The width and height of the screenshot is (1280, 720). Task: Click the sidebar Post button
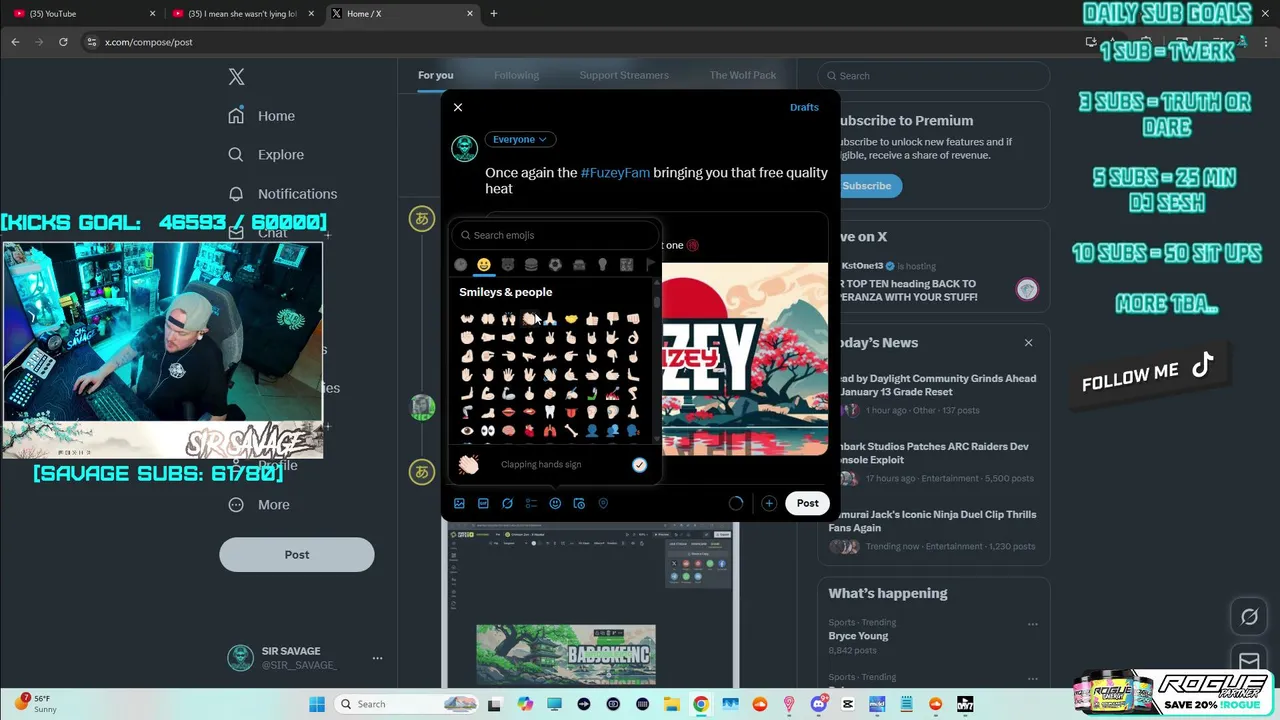point(297,555)
